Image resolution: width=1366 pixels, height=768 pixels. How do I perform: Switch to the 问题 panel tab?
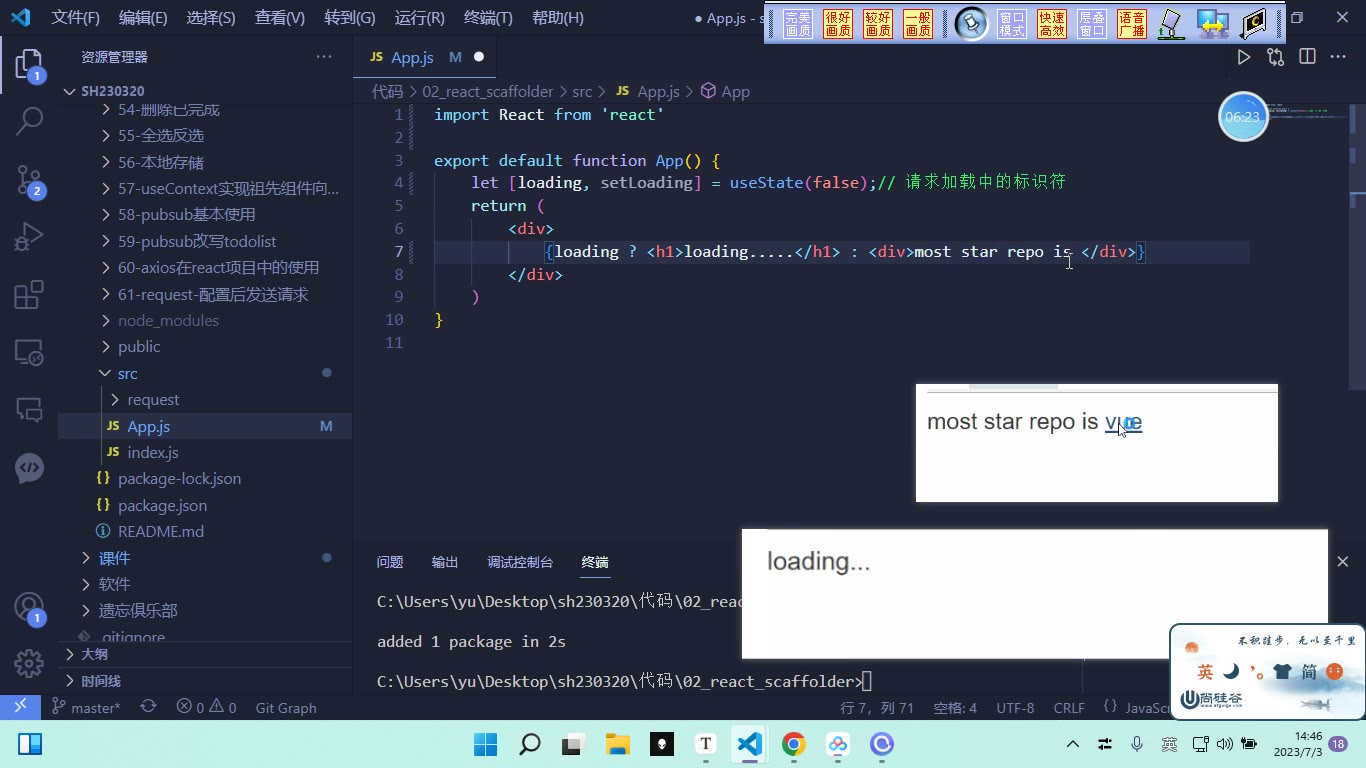[390, 562]
